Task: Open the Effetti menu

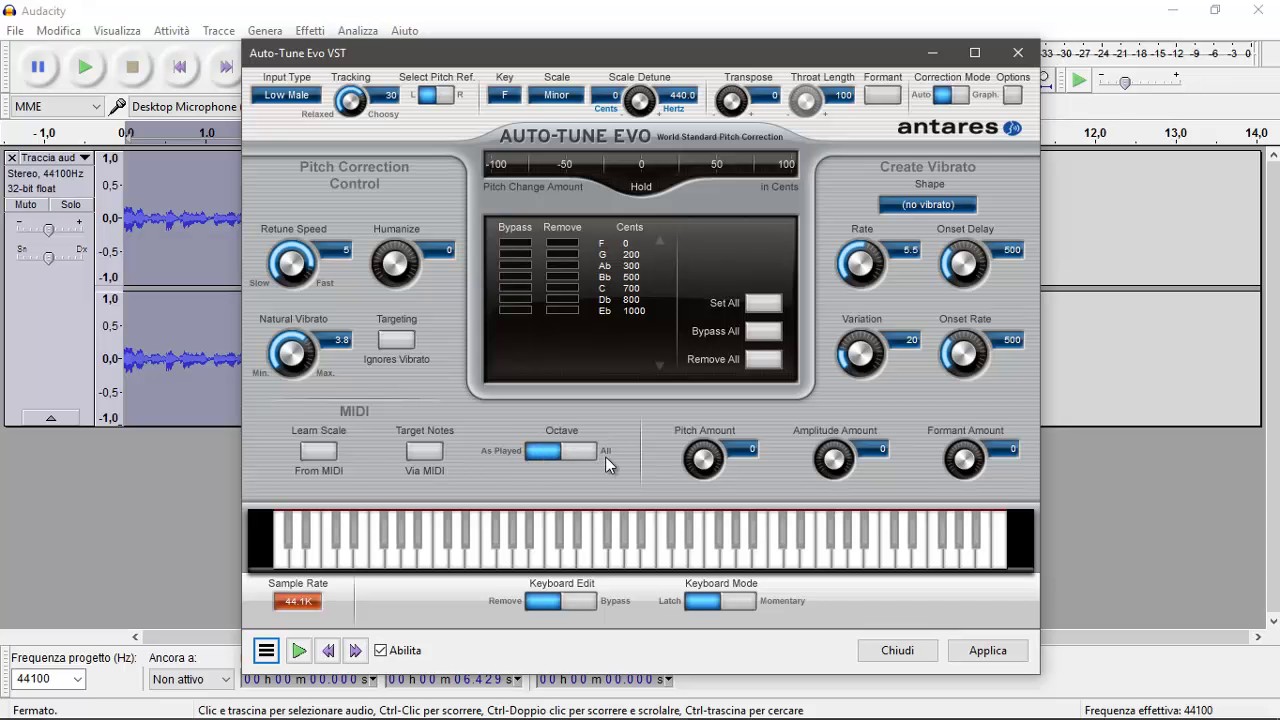Action: pos(310,31)
